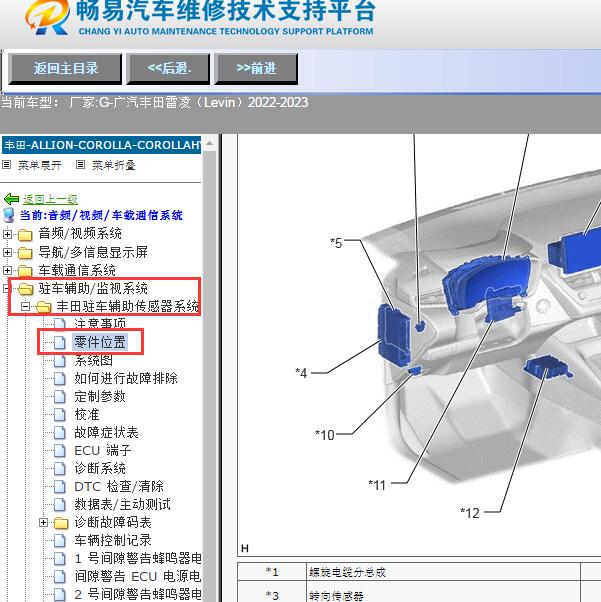Click the document icon beside ECU 端子
This screenshot has width=601, height=602.
pos(60,450)
